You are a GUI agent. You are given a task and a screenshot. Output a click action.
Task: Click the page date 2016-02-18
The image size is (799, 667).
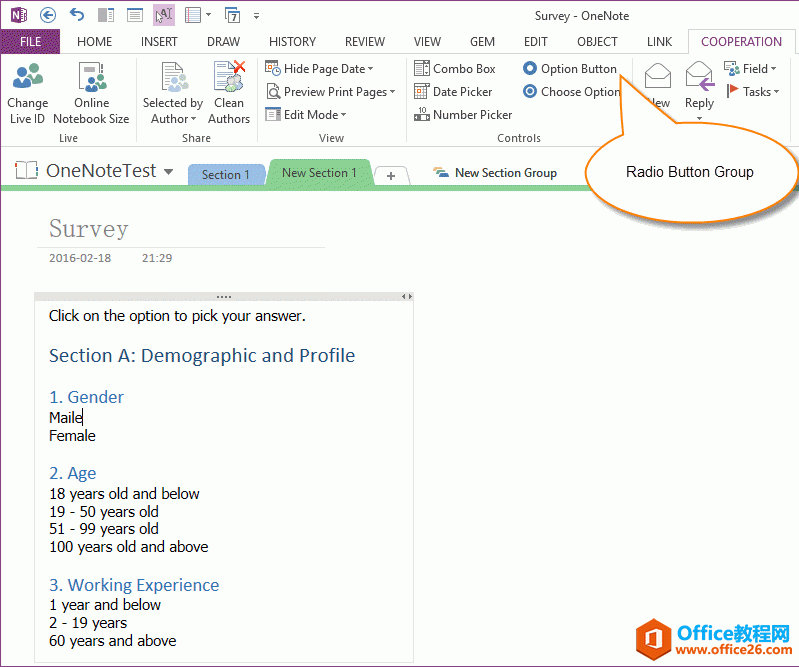click(80, 258)
